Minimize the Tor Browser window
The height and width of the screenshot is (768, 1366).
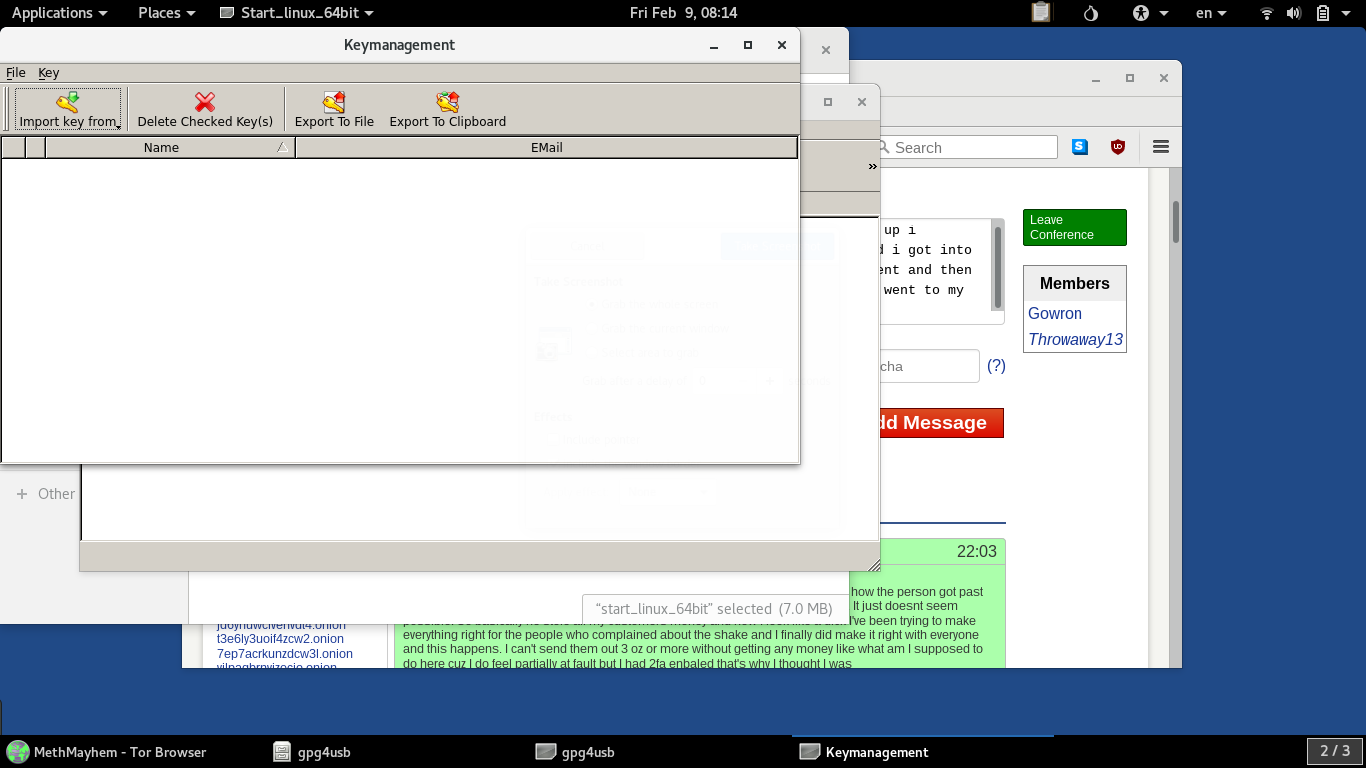(1096, 78)
